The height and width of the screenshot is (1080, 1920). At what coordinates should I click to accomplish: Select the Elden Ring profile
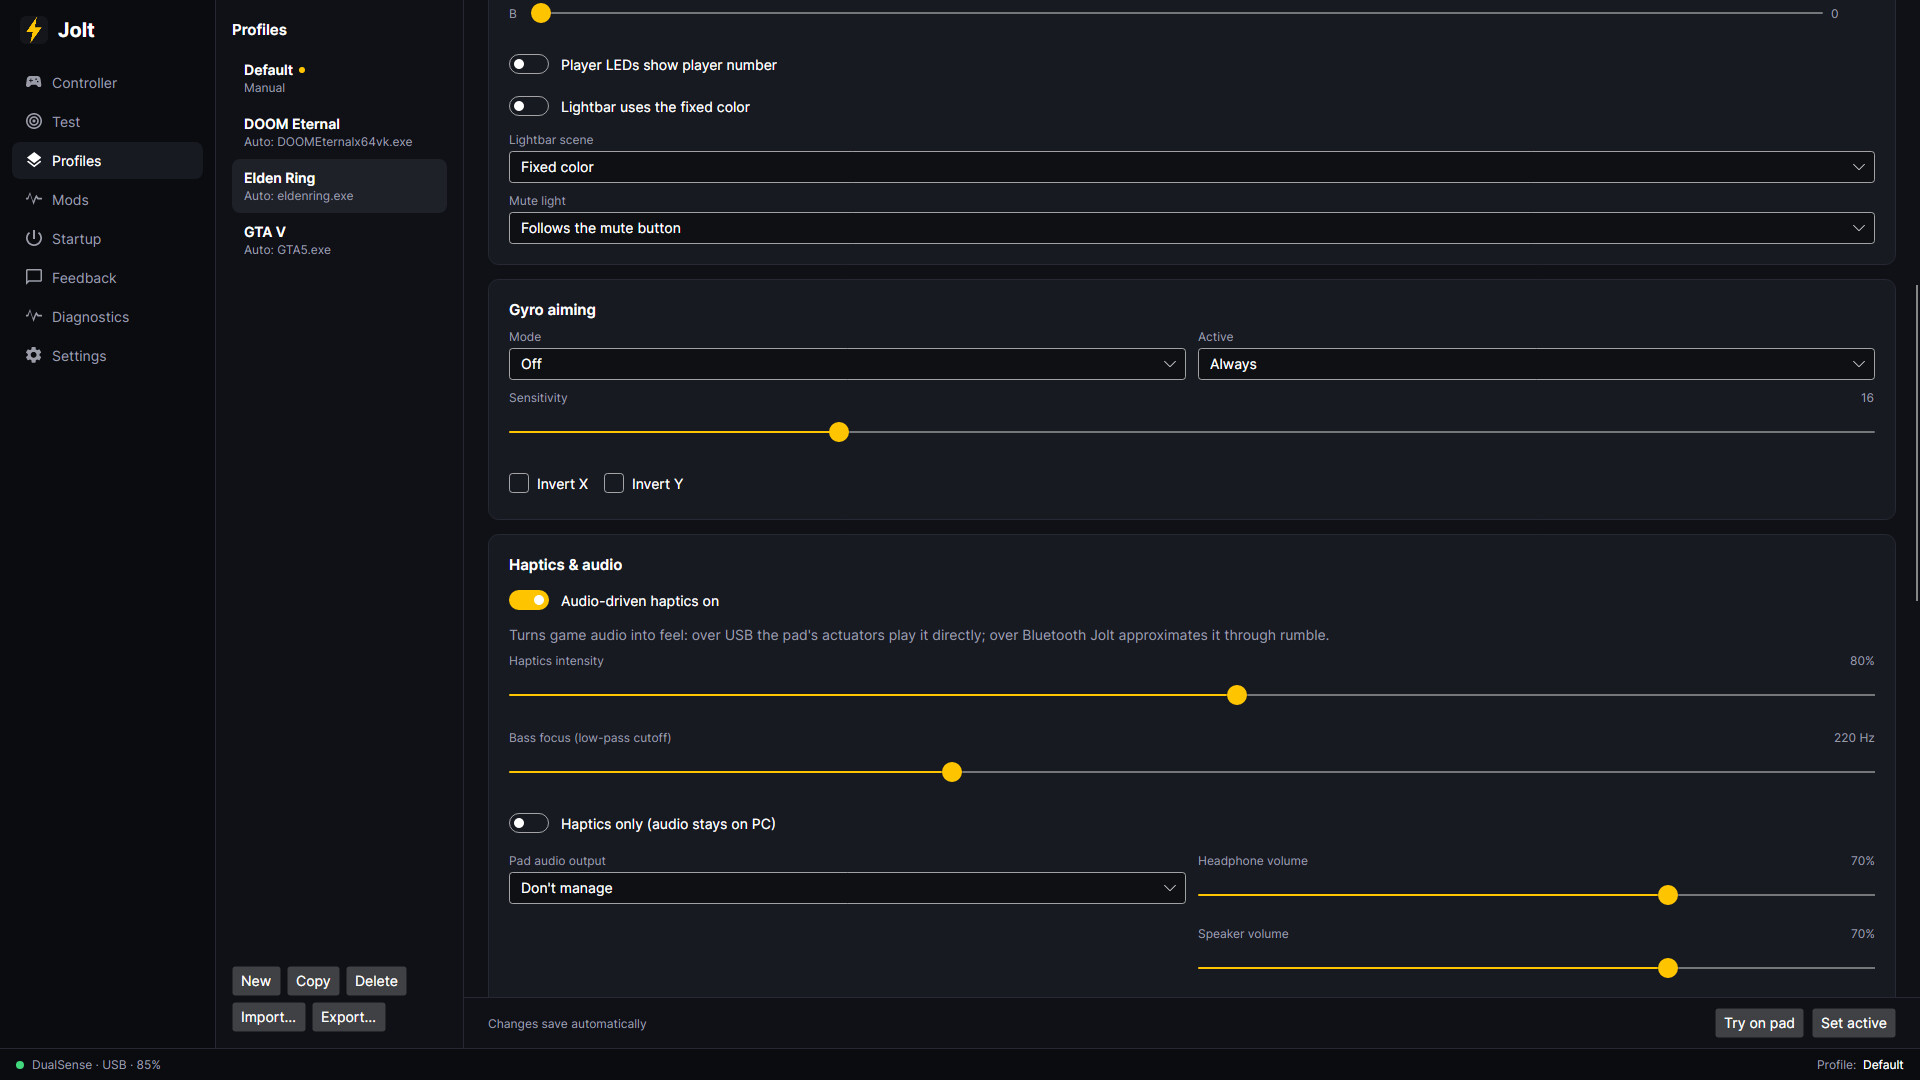pyautogui.click(x=339, y=186)
